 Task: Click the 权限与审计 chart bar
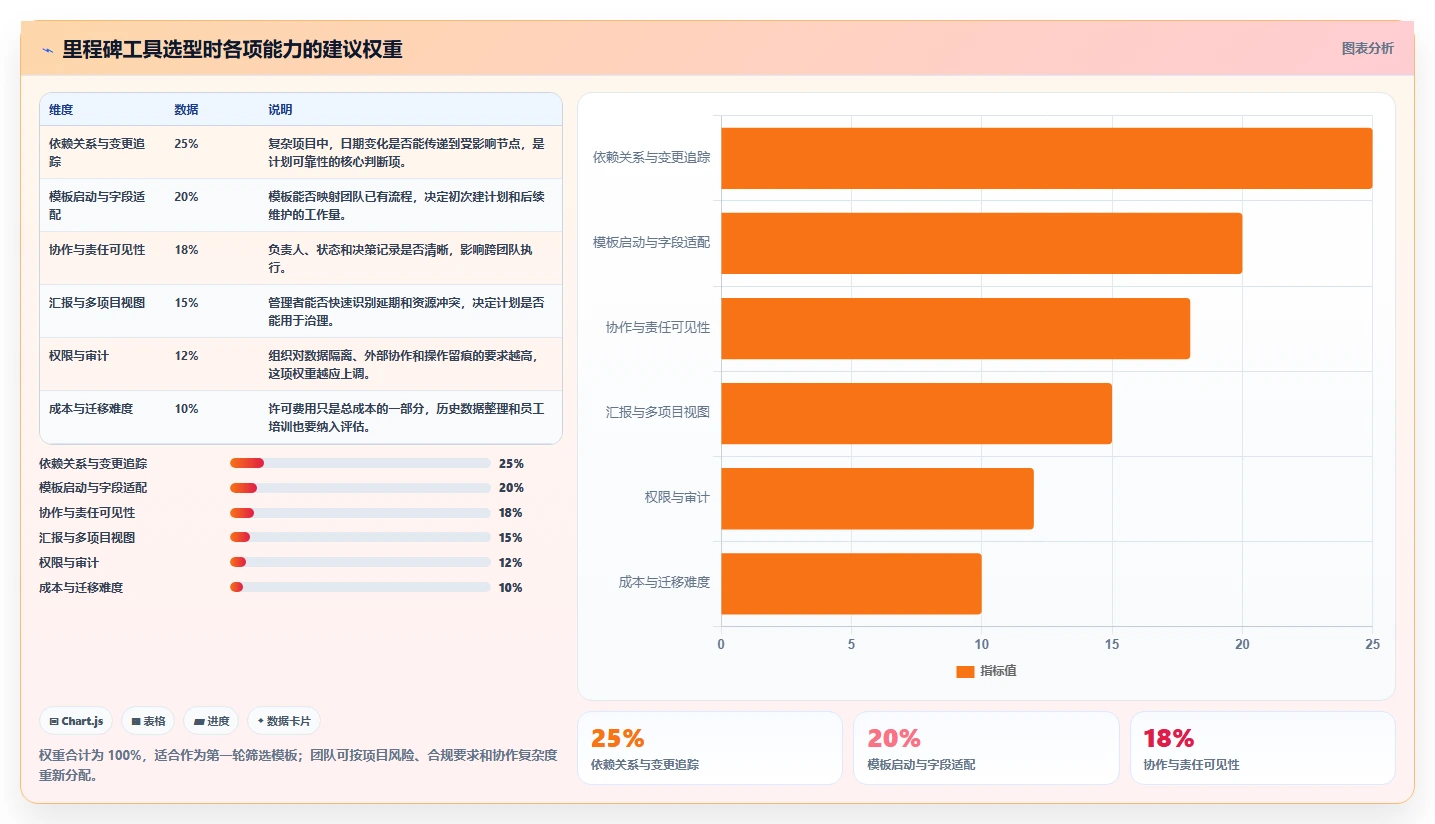click(877, 498)
